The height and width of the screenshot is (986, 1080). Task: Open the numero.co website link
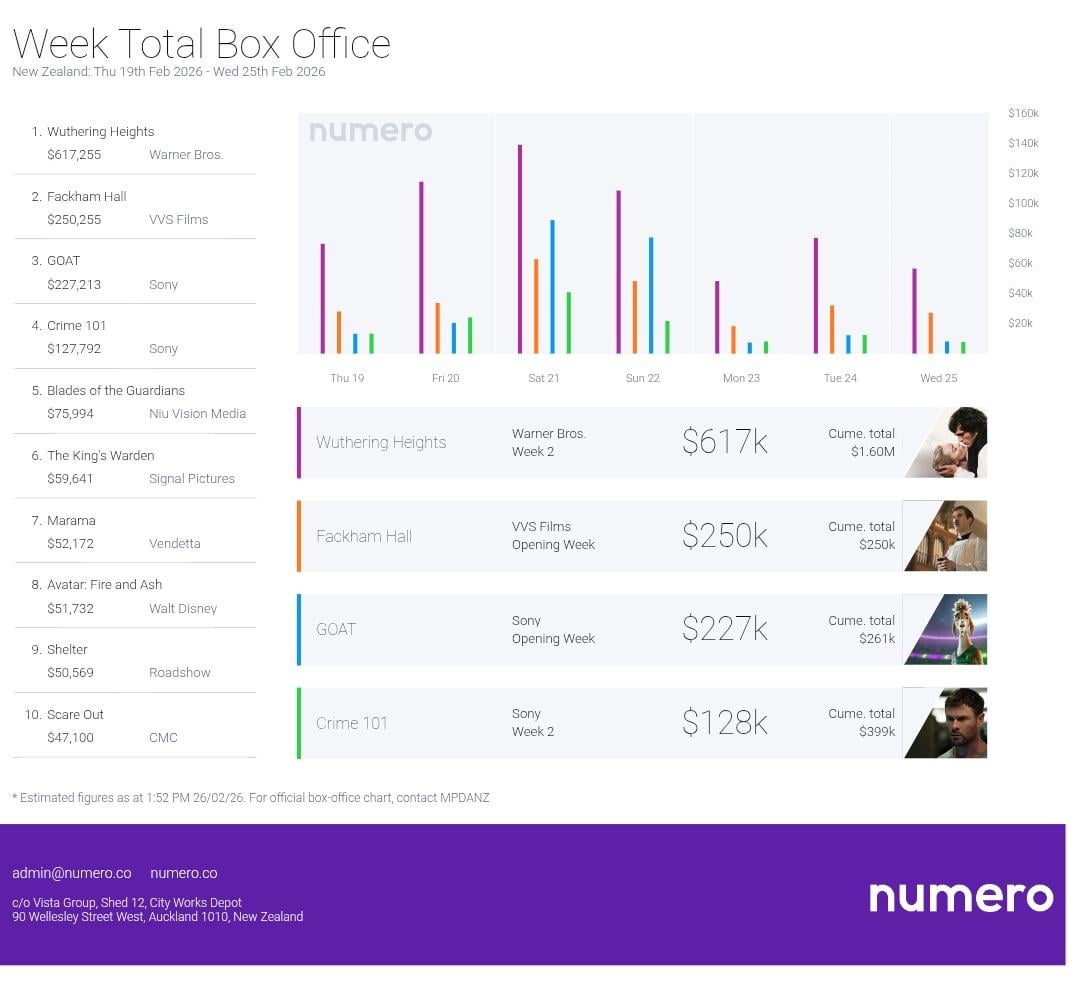(x=183, y=873)
